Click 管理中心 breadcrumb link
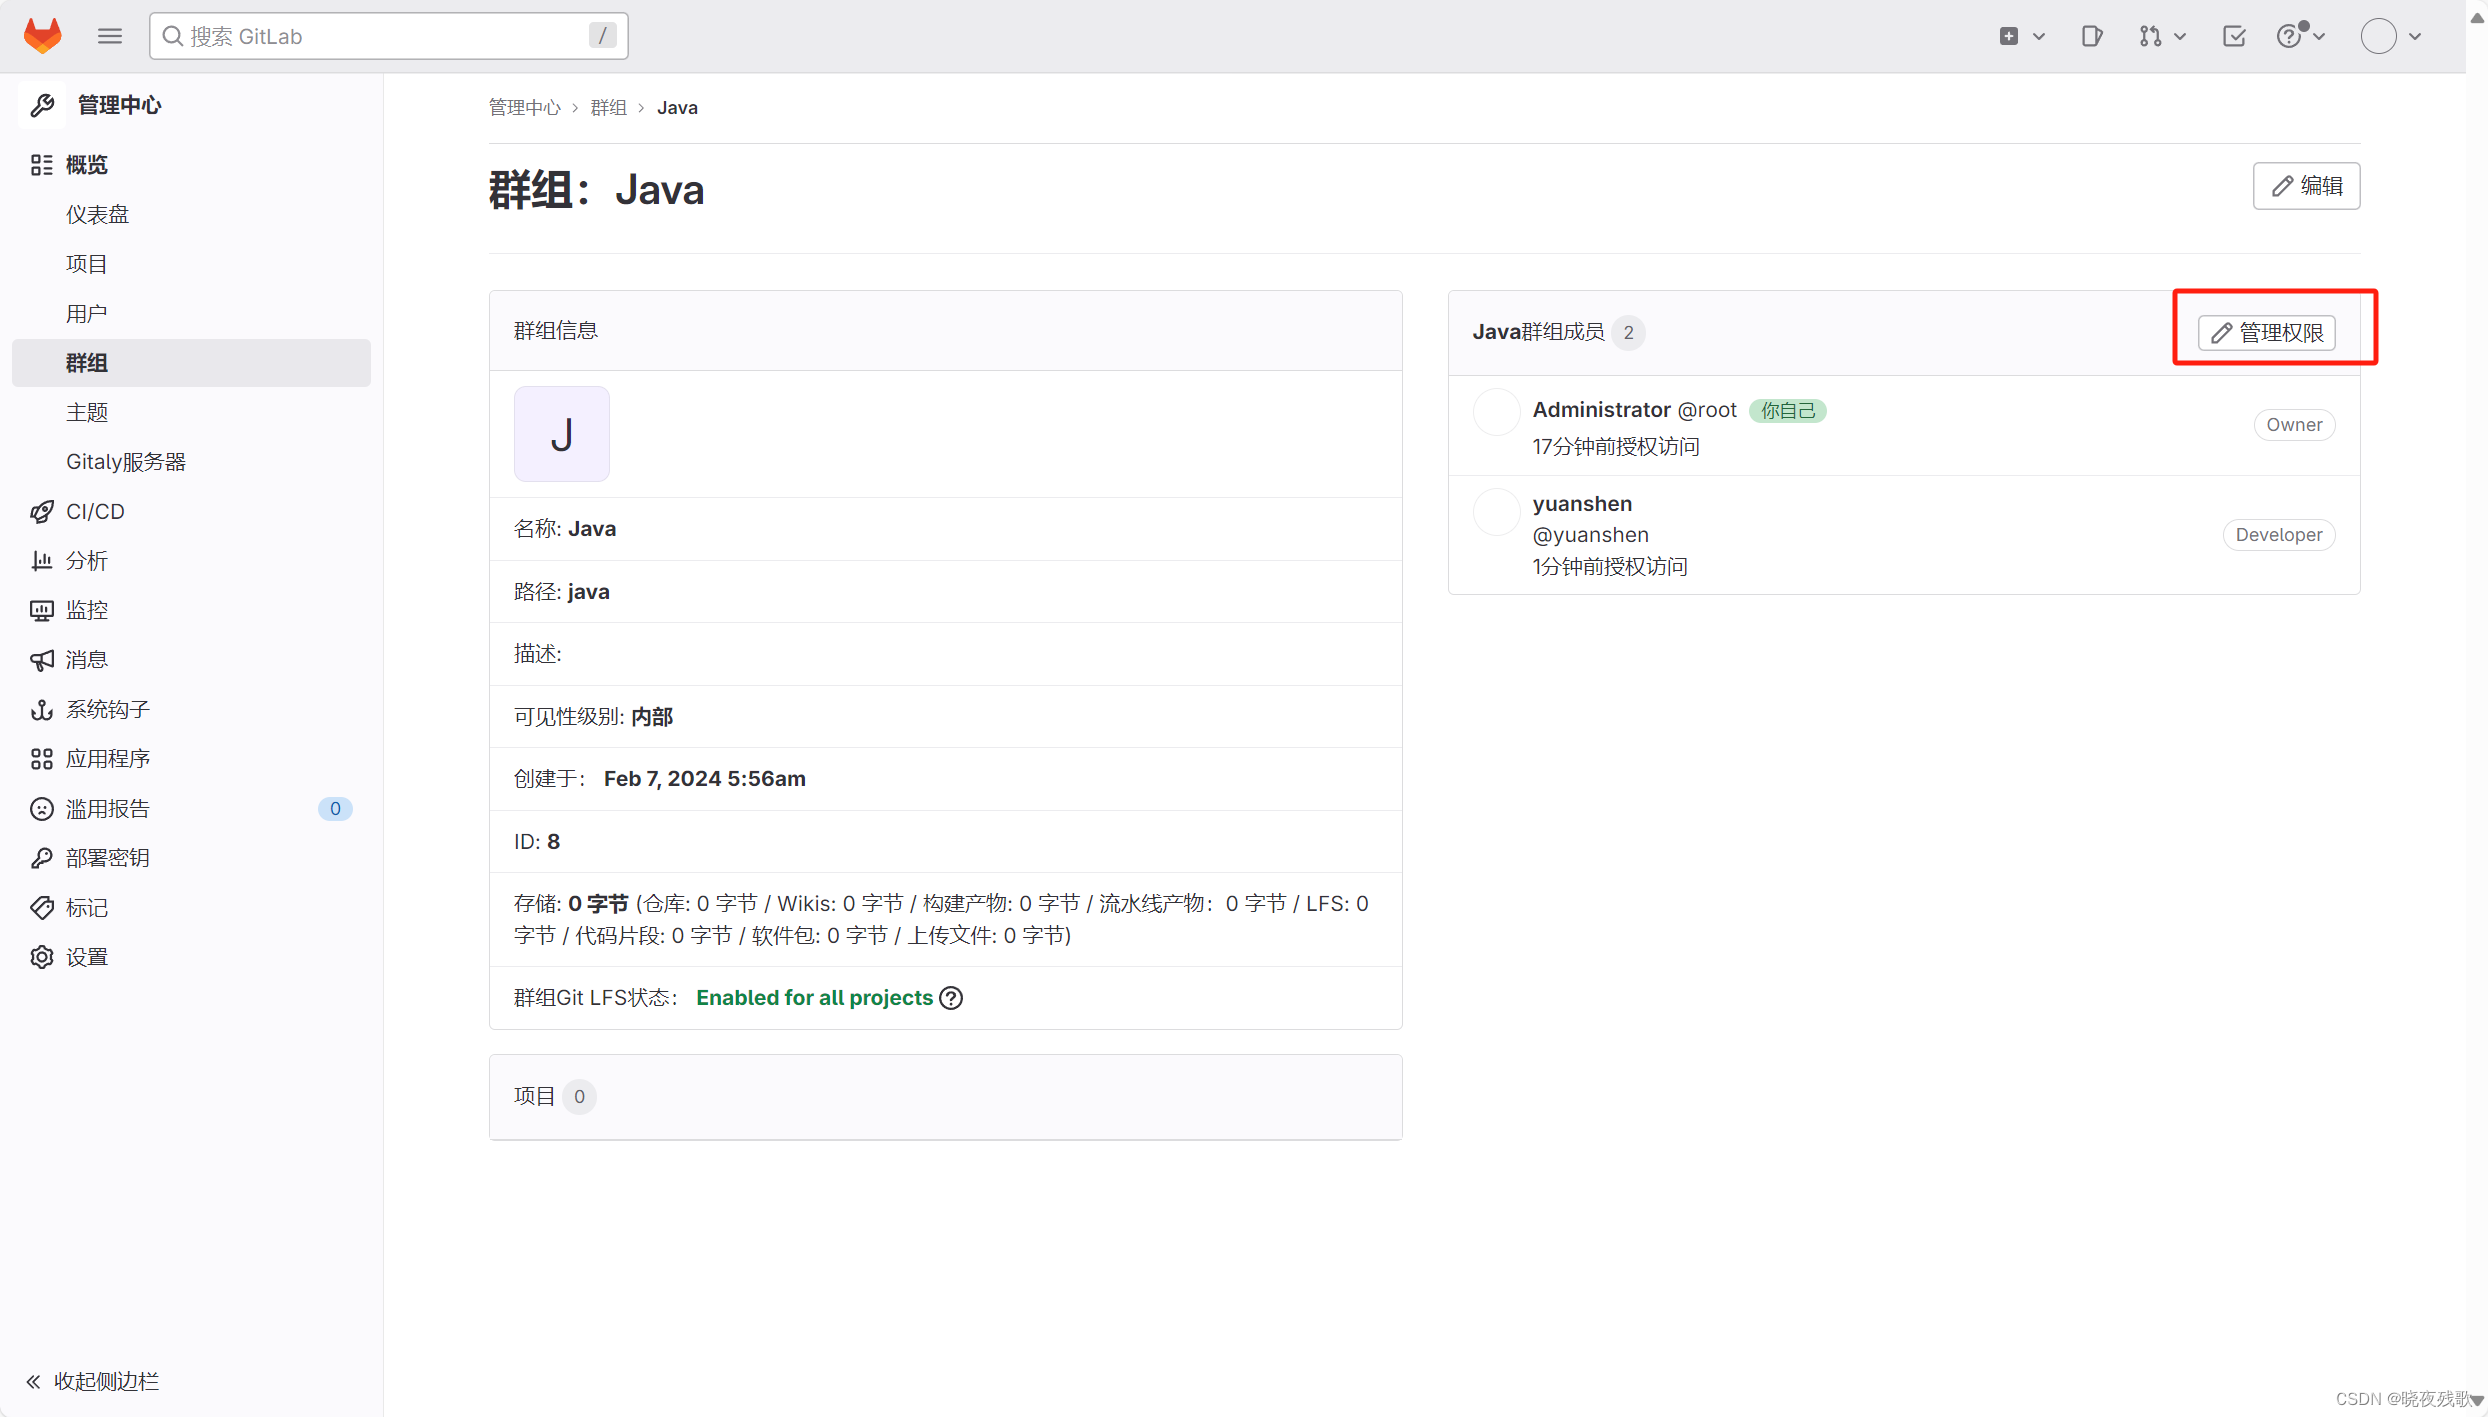This screenshot has width=2488, height=1417. click(524, 107)
